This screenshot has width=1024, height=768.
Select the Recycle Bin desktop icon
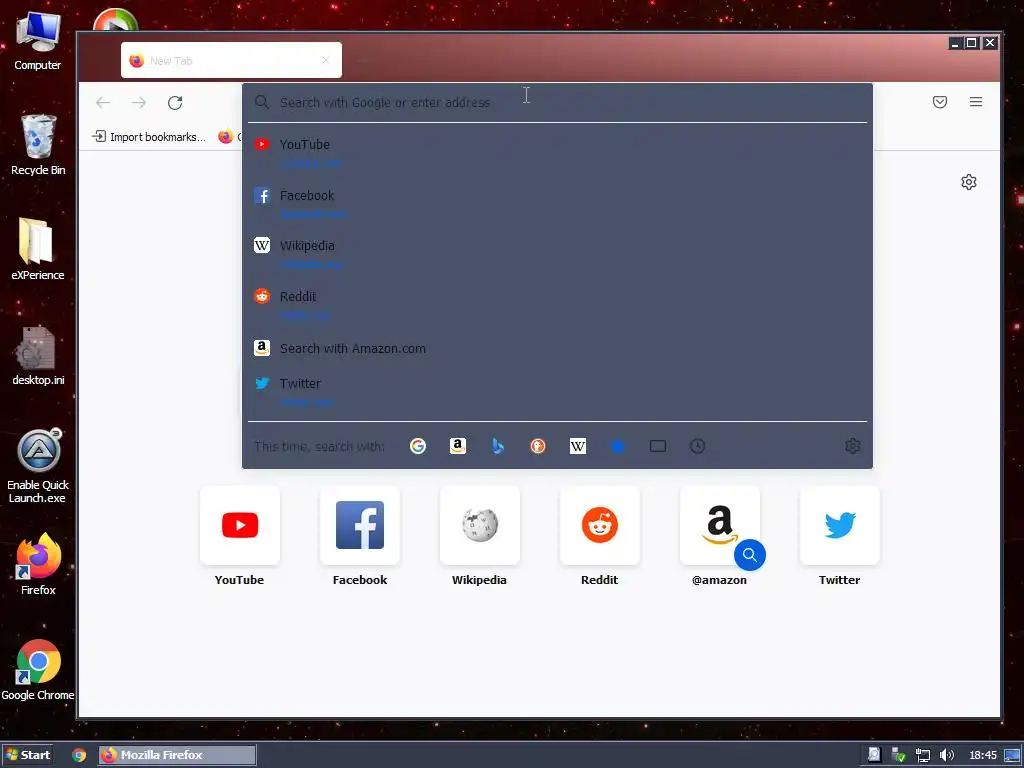38,145
